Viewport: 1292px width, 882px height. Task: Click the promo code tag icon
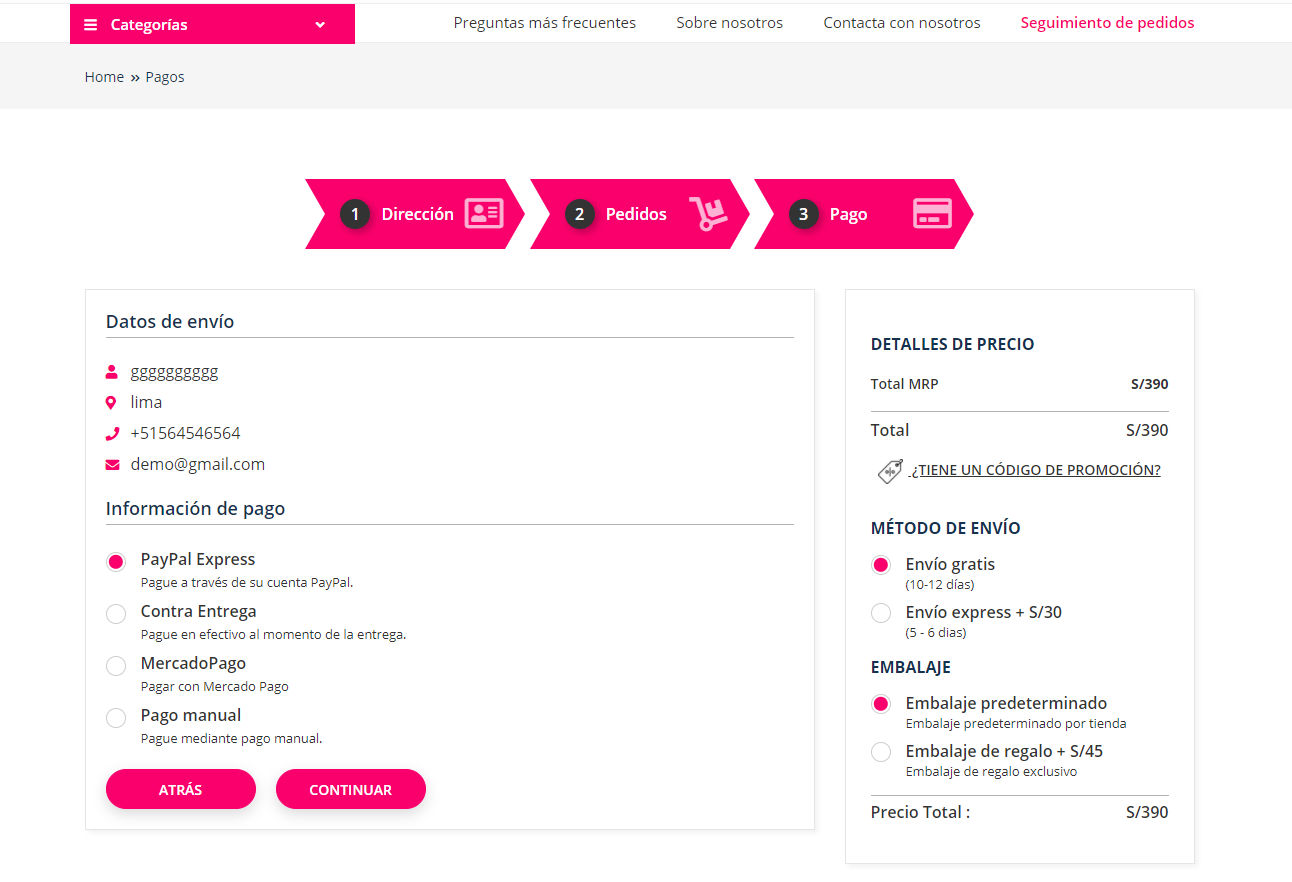pos(890,471)
